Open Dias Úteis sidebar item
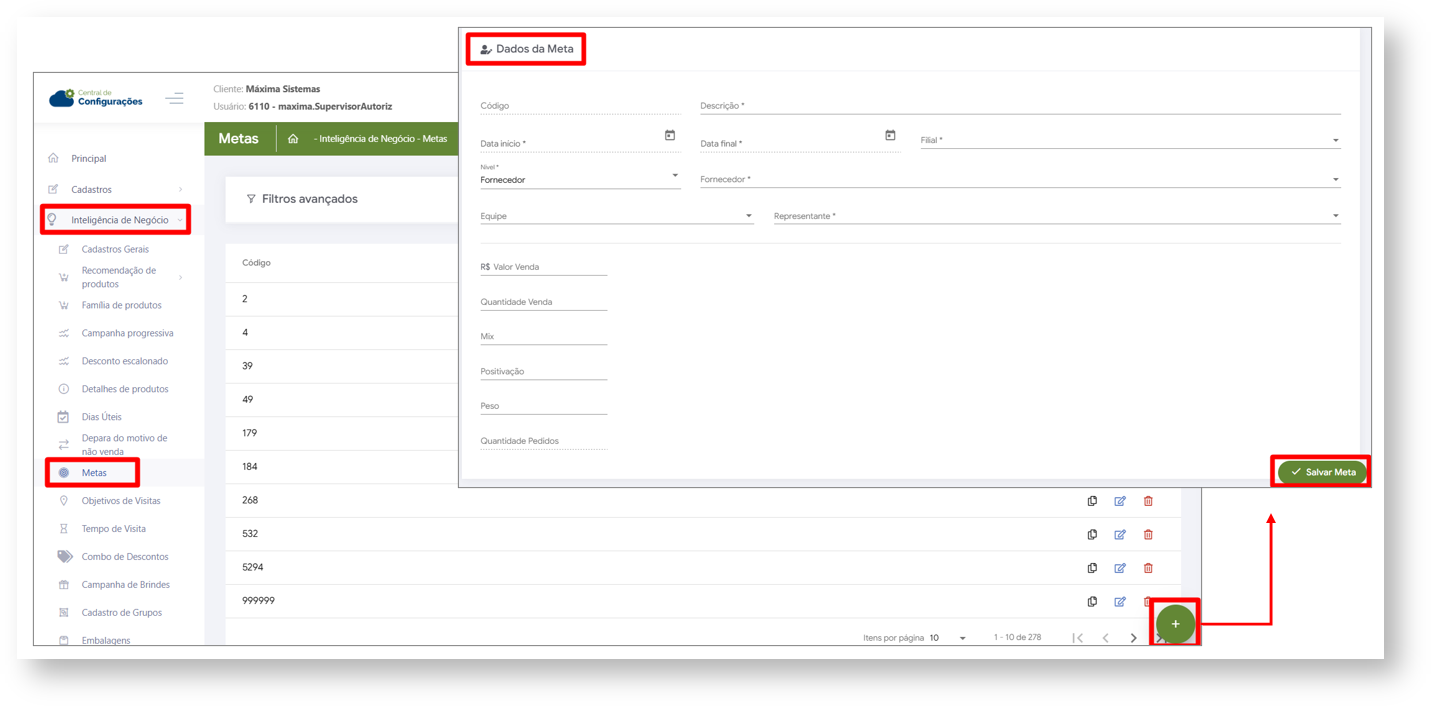The width and height of the screenshot is (1432, 707). pyautogui.click(x=101, y=417)
